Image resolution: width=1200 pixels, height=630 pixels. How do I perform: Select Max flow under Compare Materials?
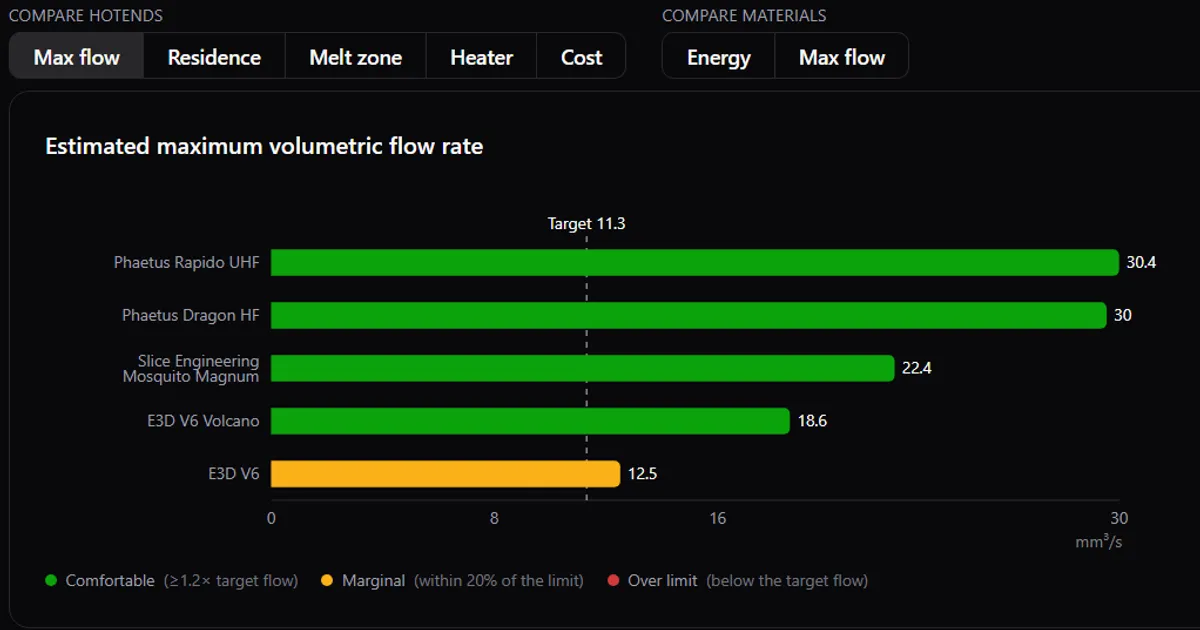(x=842, y=56)
